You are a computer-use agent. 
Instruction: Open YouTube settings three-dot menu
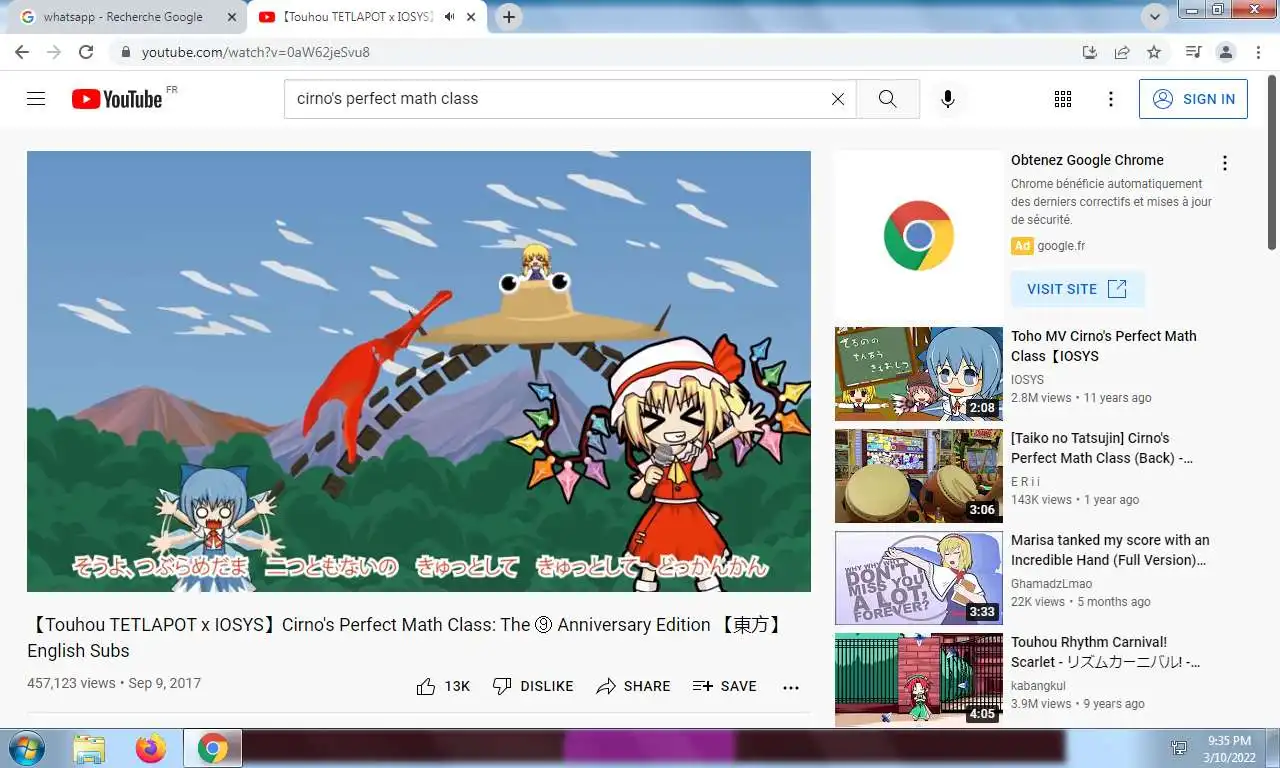tap(1110, 99)
